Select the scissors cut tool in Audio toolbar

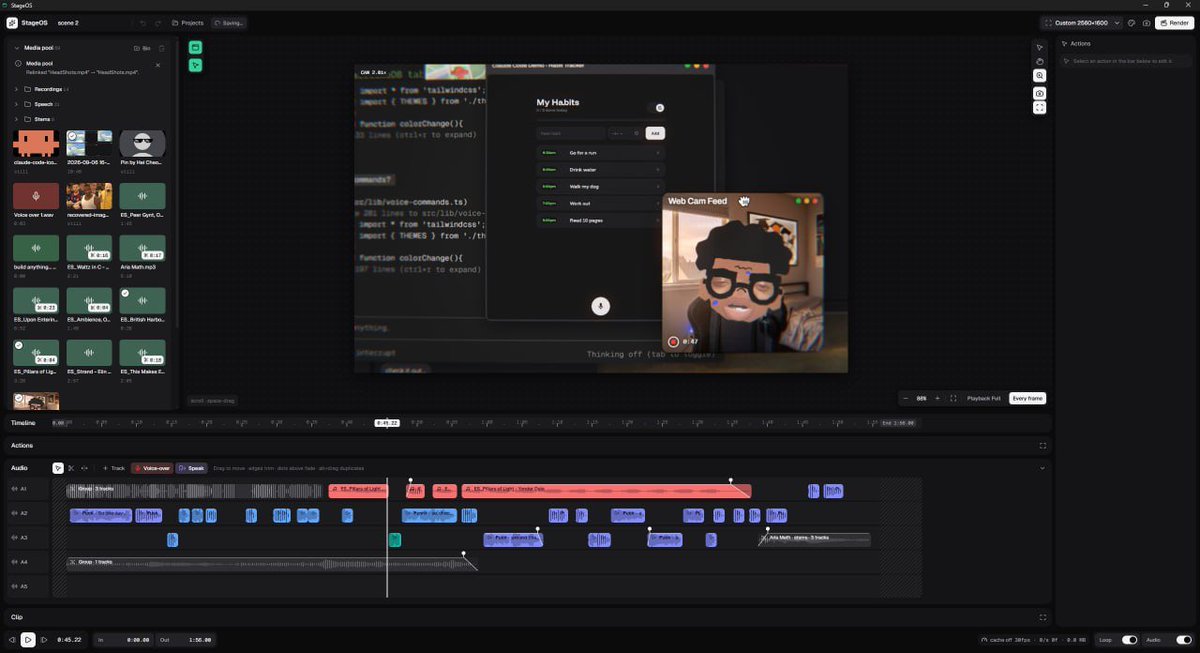click(x=71, y=468)
